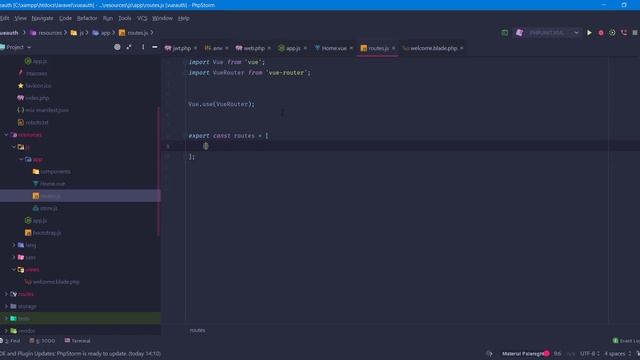
Task: Expand the tests folder
Action: [x=6, y=318]
